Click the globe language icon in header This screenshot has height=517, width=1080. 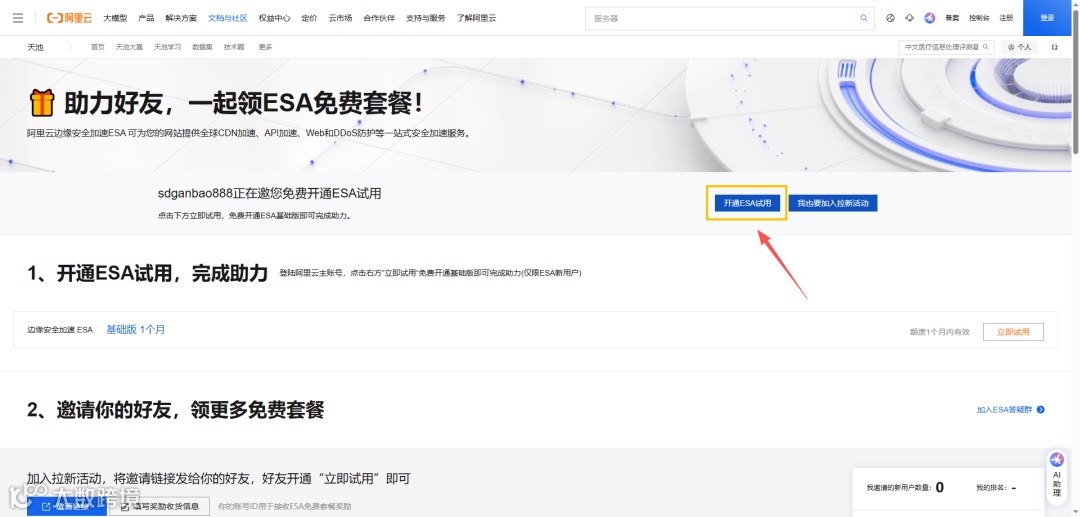(890, 18)
